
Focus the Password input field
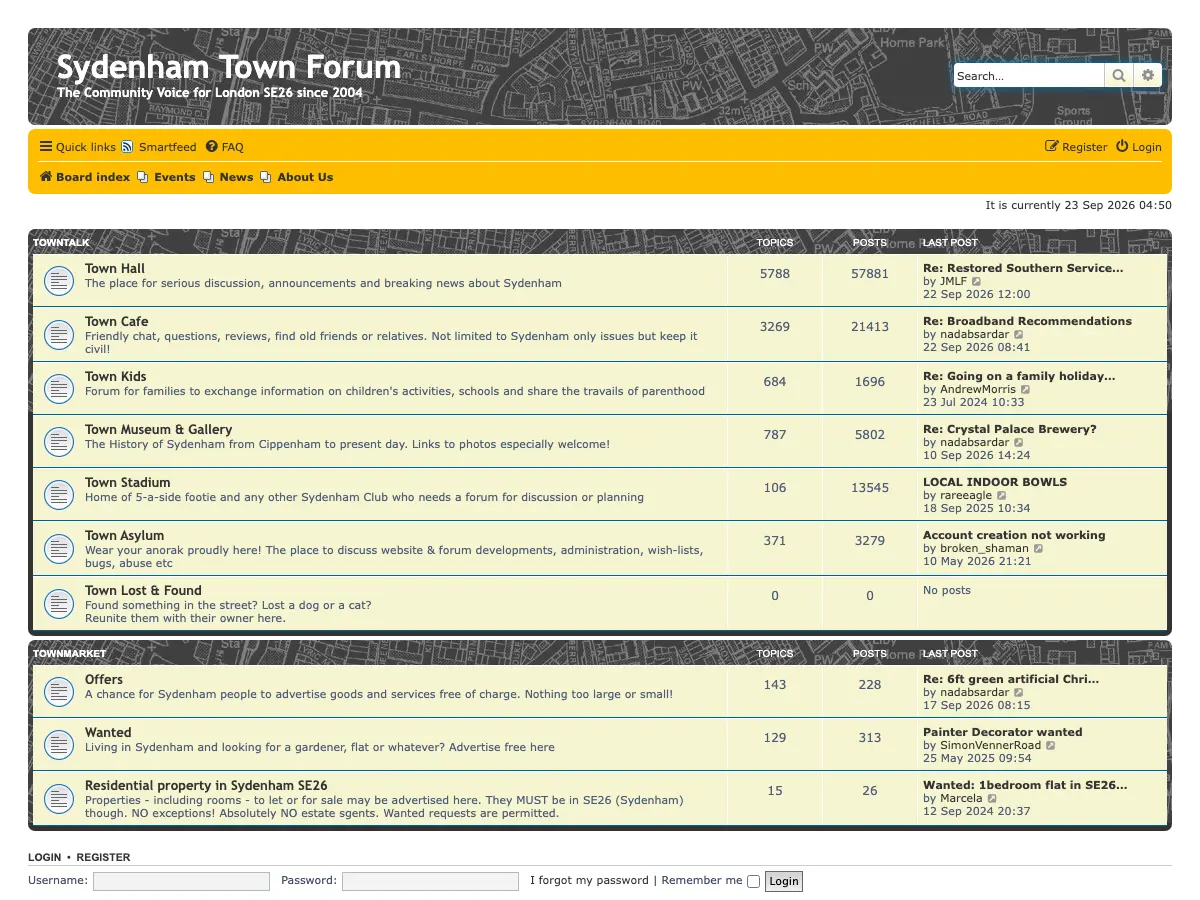point(430,881)
